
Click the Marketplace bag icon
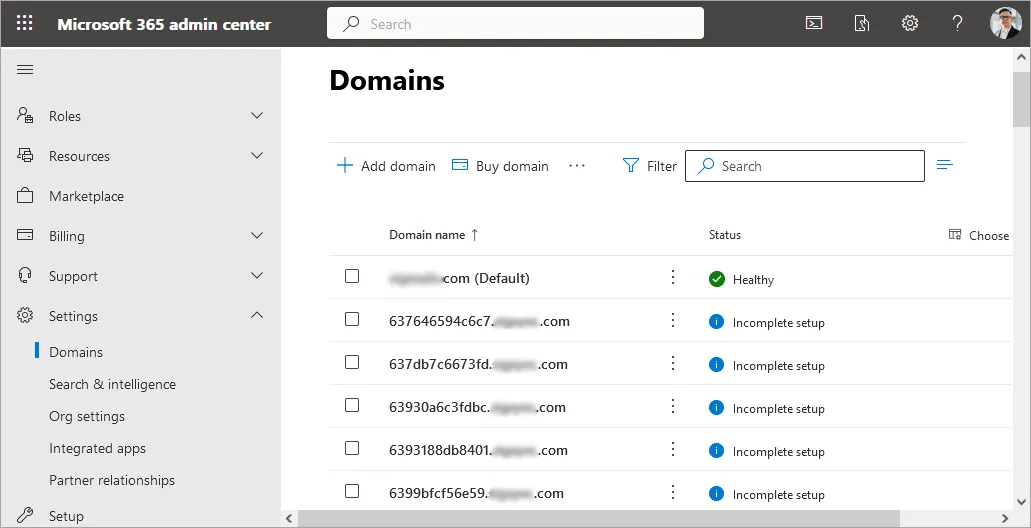[x=25, y=196]
